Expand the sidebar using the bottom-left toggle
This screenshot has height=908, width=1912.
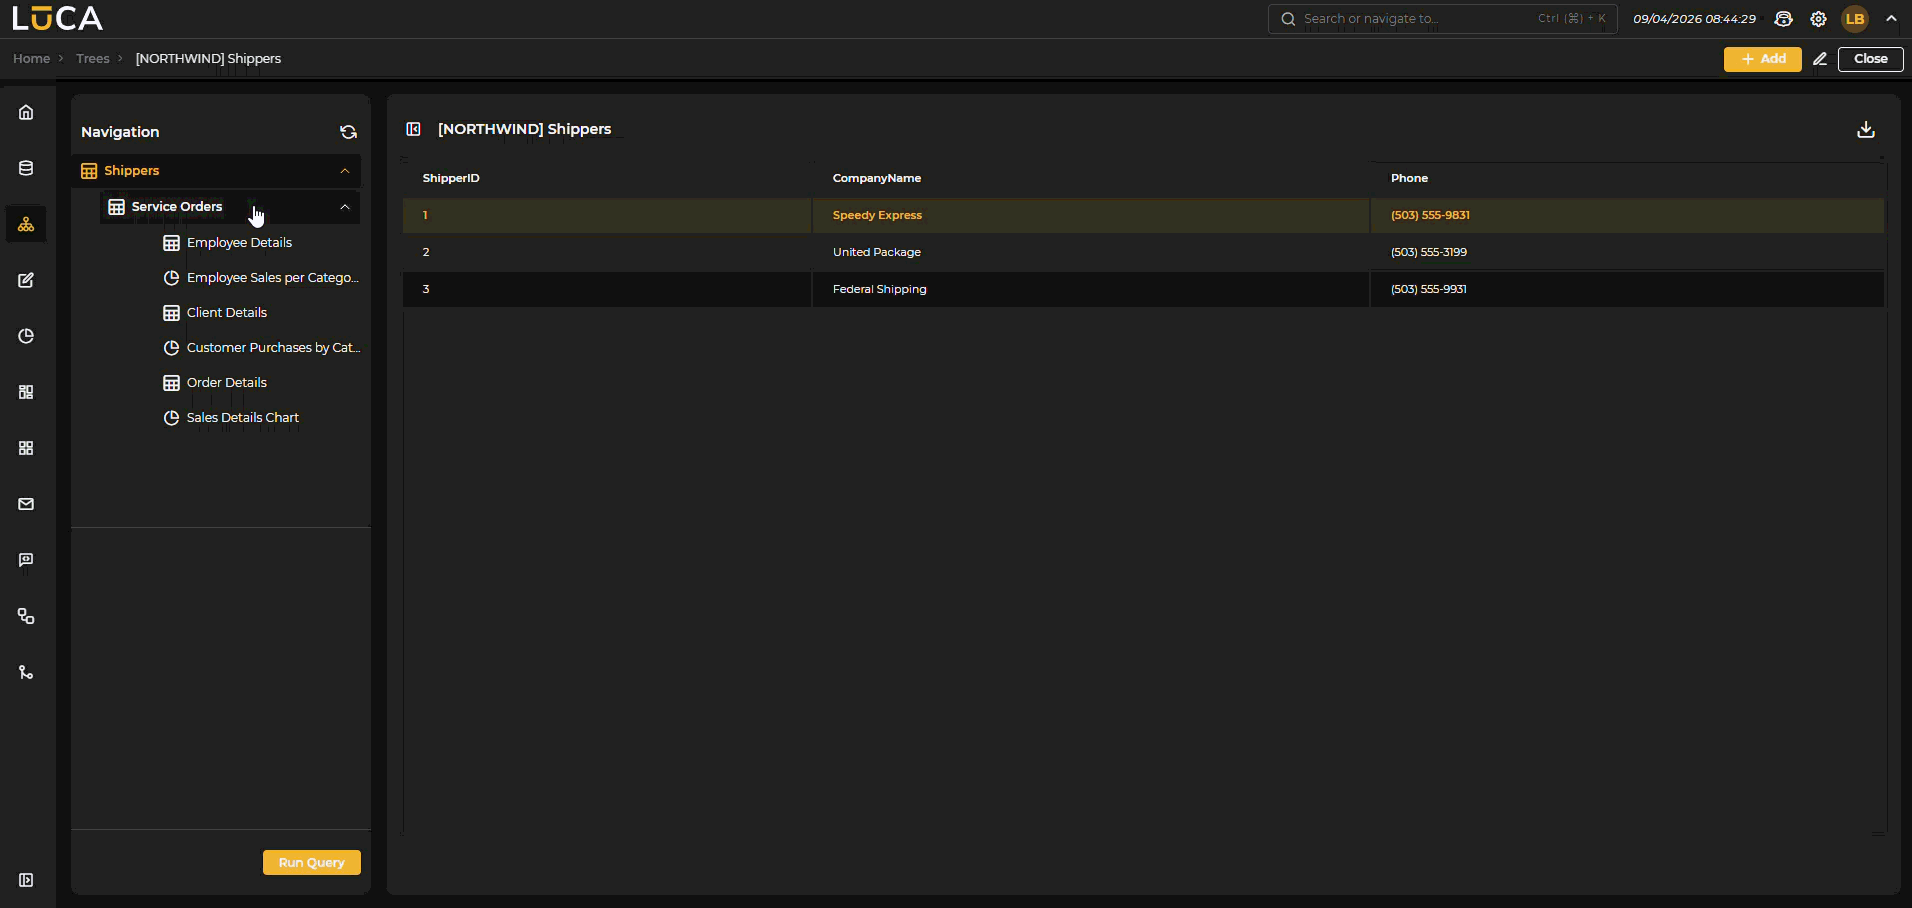coord(26,880)
